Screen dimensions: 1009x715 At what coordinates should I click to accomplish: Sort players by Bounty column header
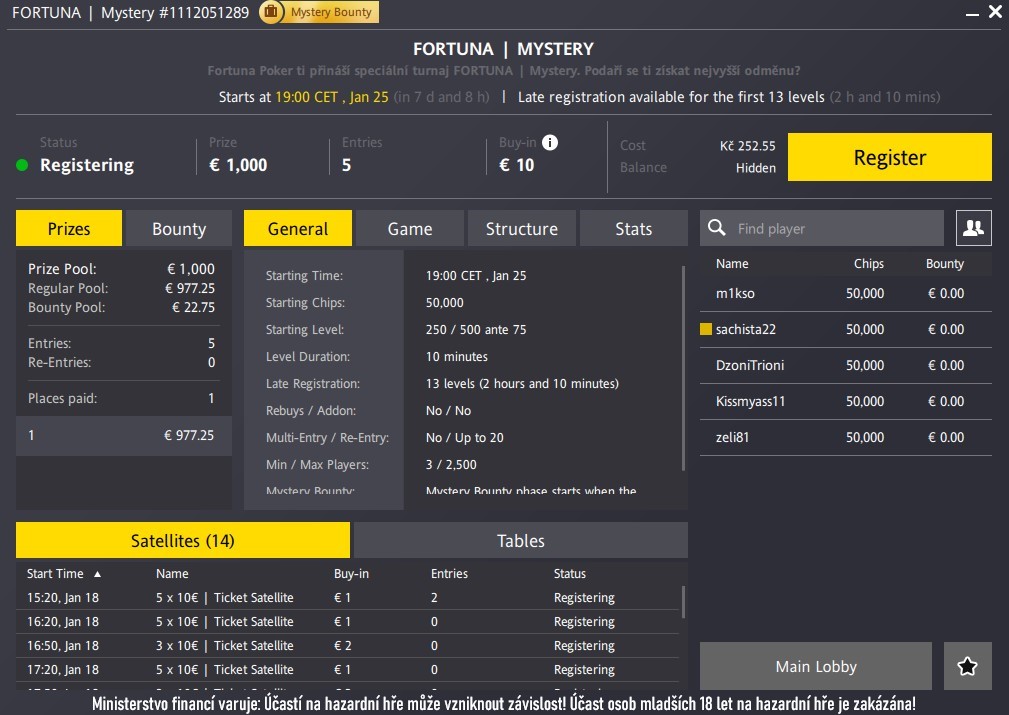click(945, 263)
